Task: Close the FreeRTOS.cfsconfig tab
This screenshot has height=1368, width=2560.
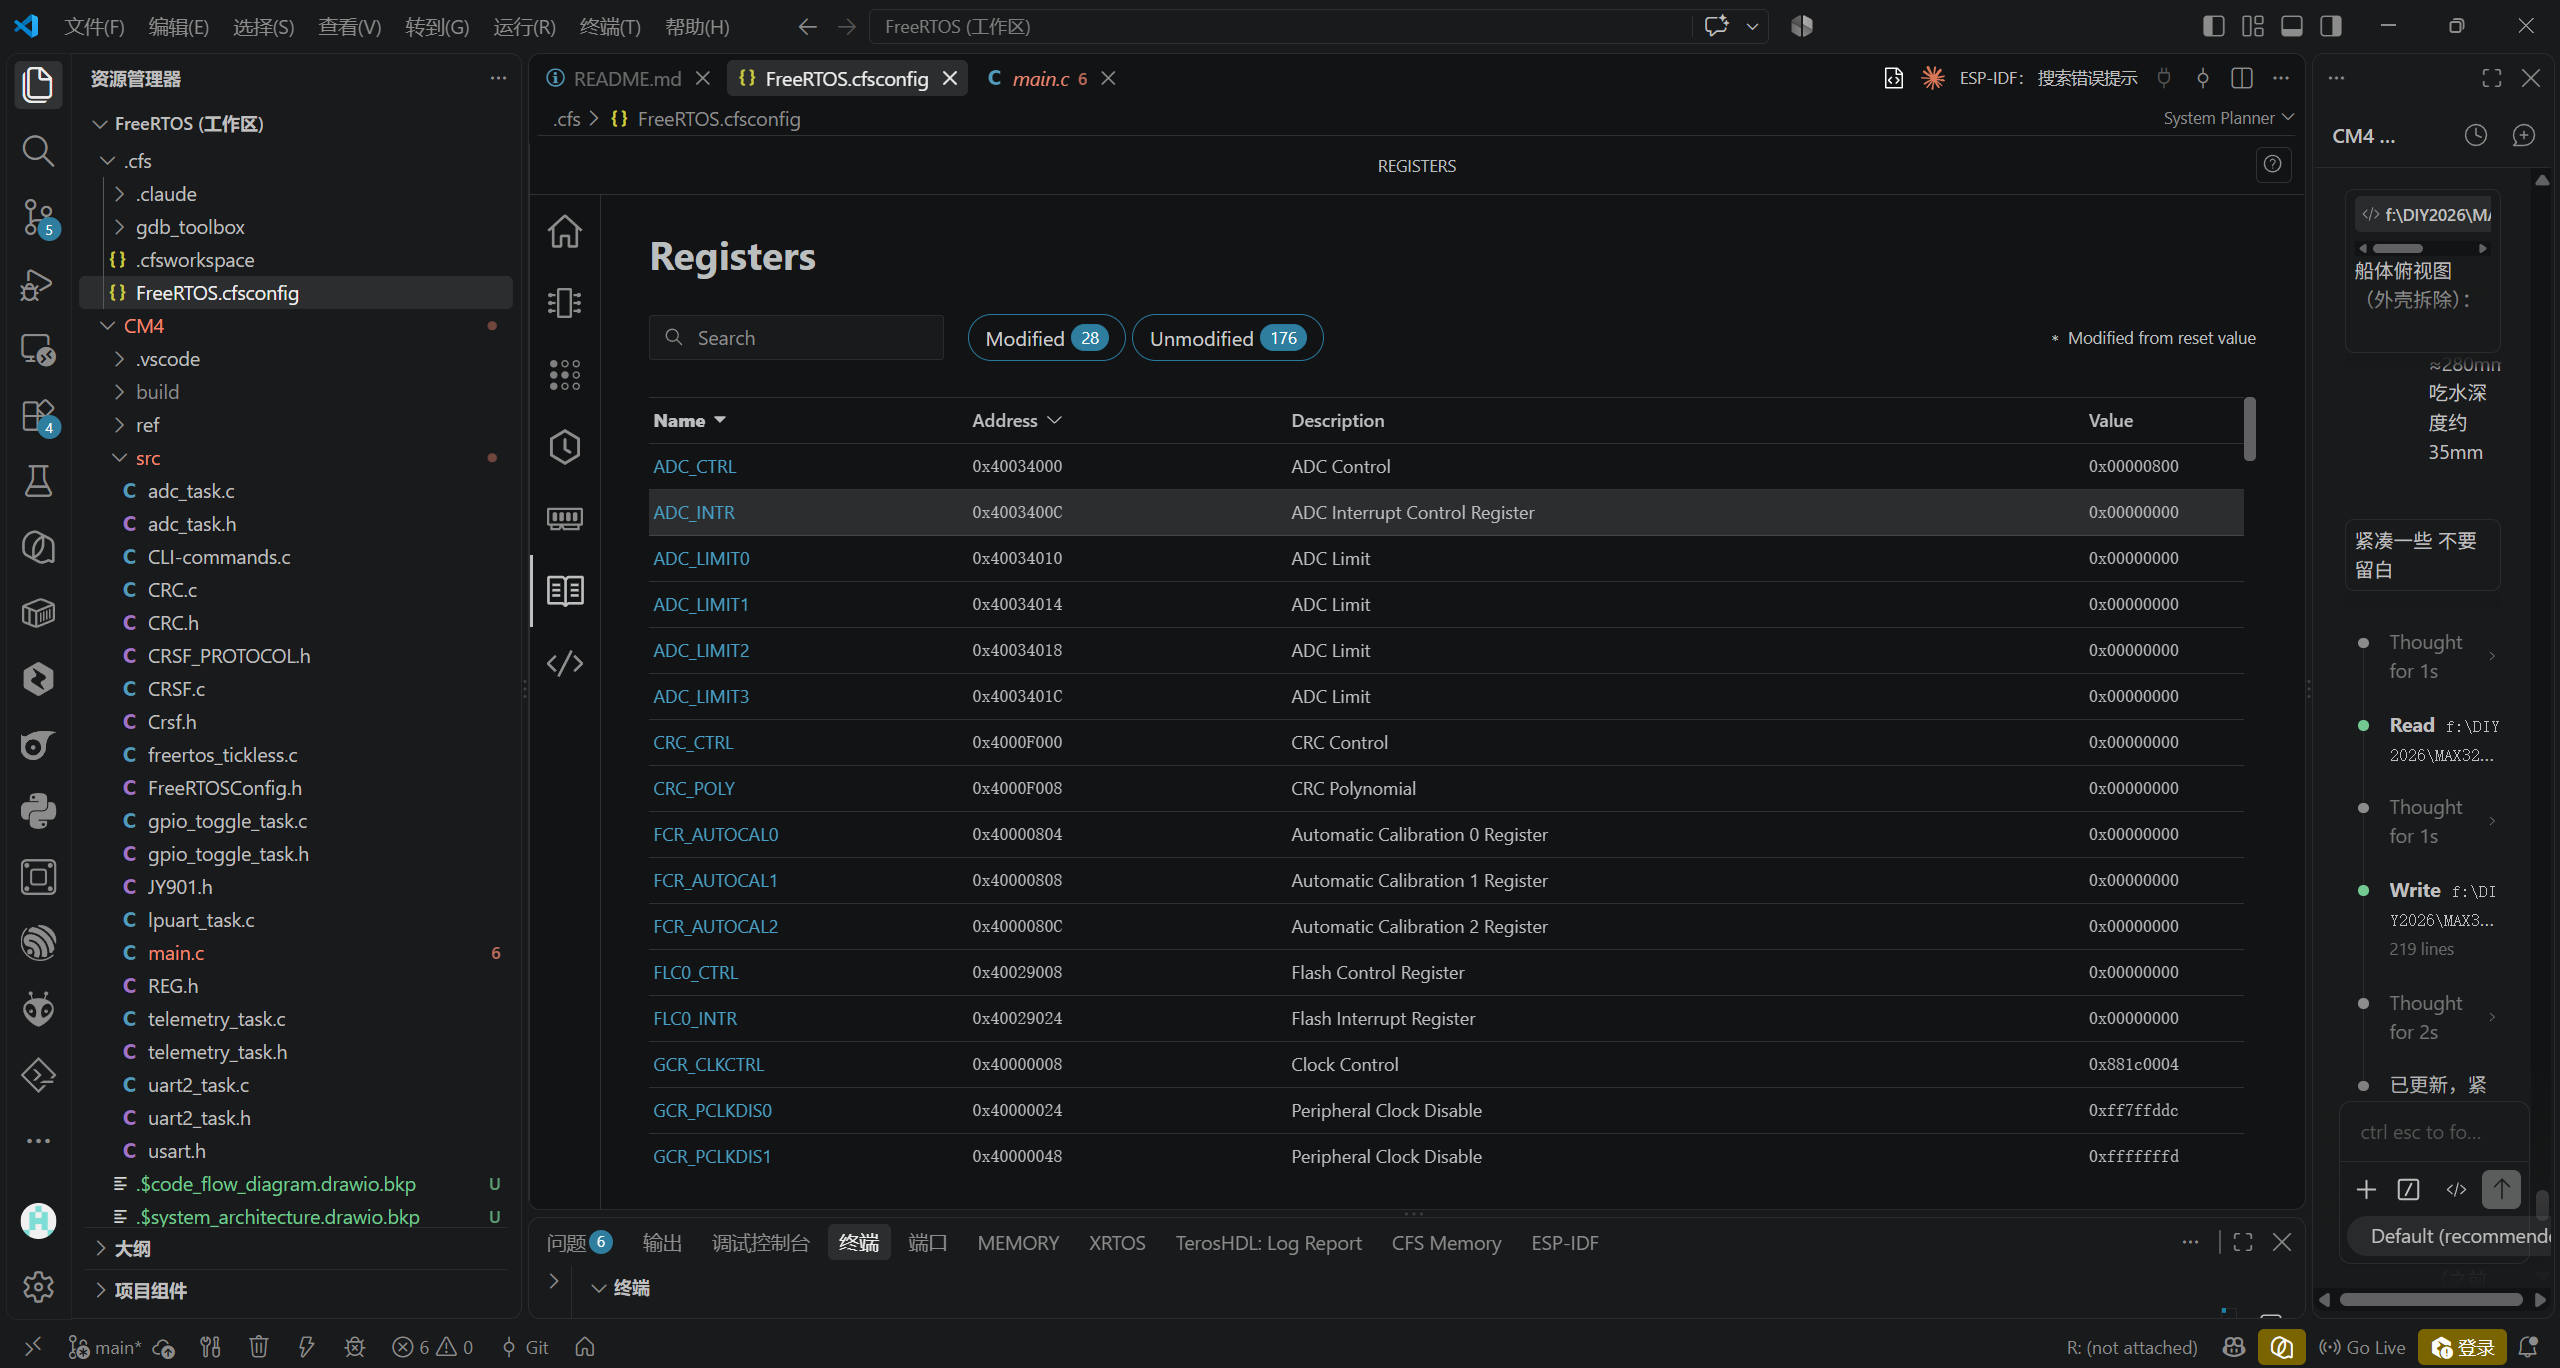Action: (x=950, y=78)
